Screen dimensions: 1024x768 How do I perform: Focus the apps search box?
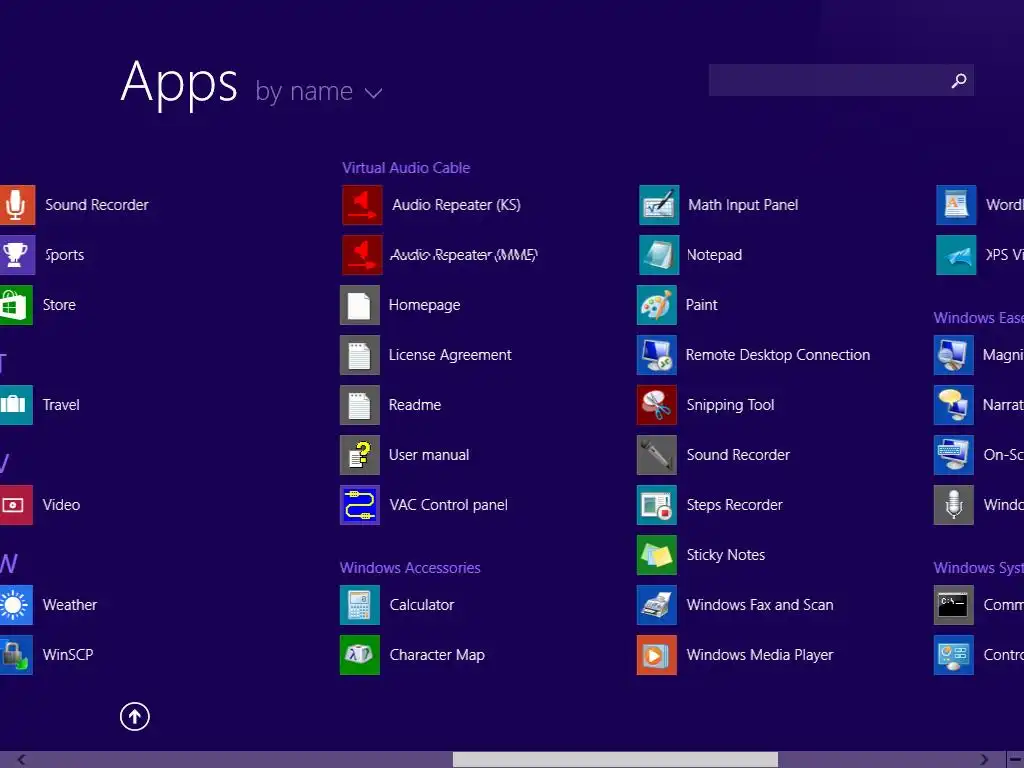pyautogui.click(x=841, y=80)
